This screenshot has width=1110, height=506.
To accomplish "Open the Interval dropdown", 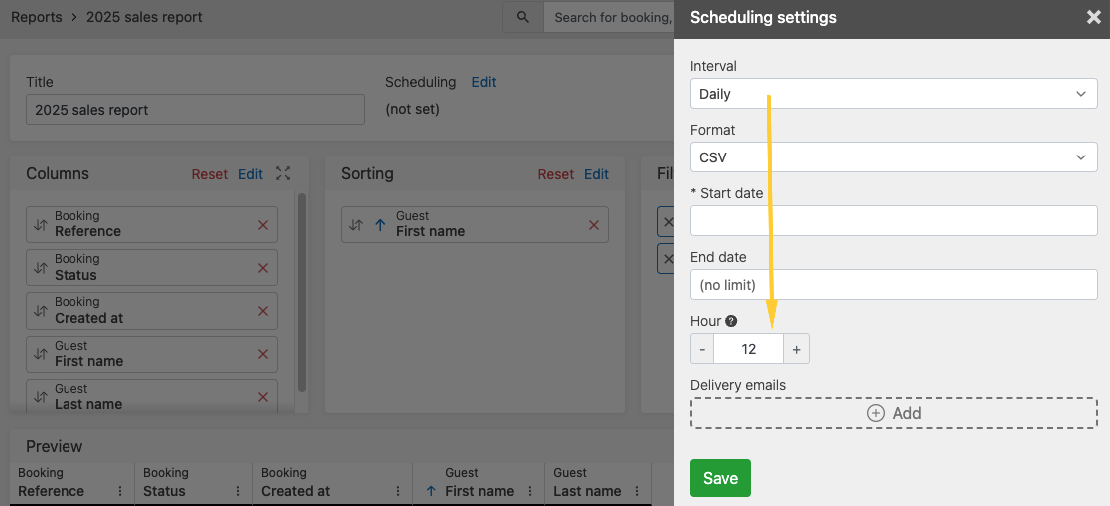I will (x=893, y=94).
